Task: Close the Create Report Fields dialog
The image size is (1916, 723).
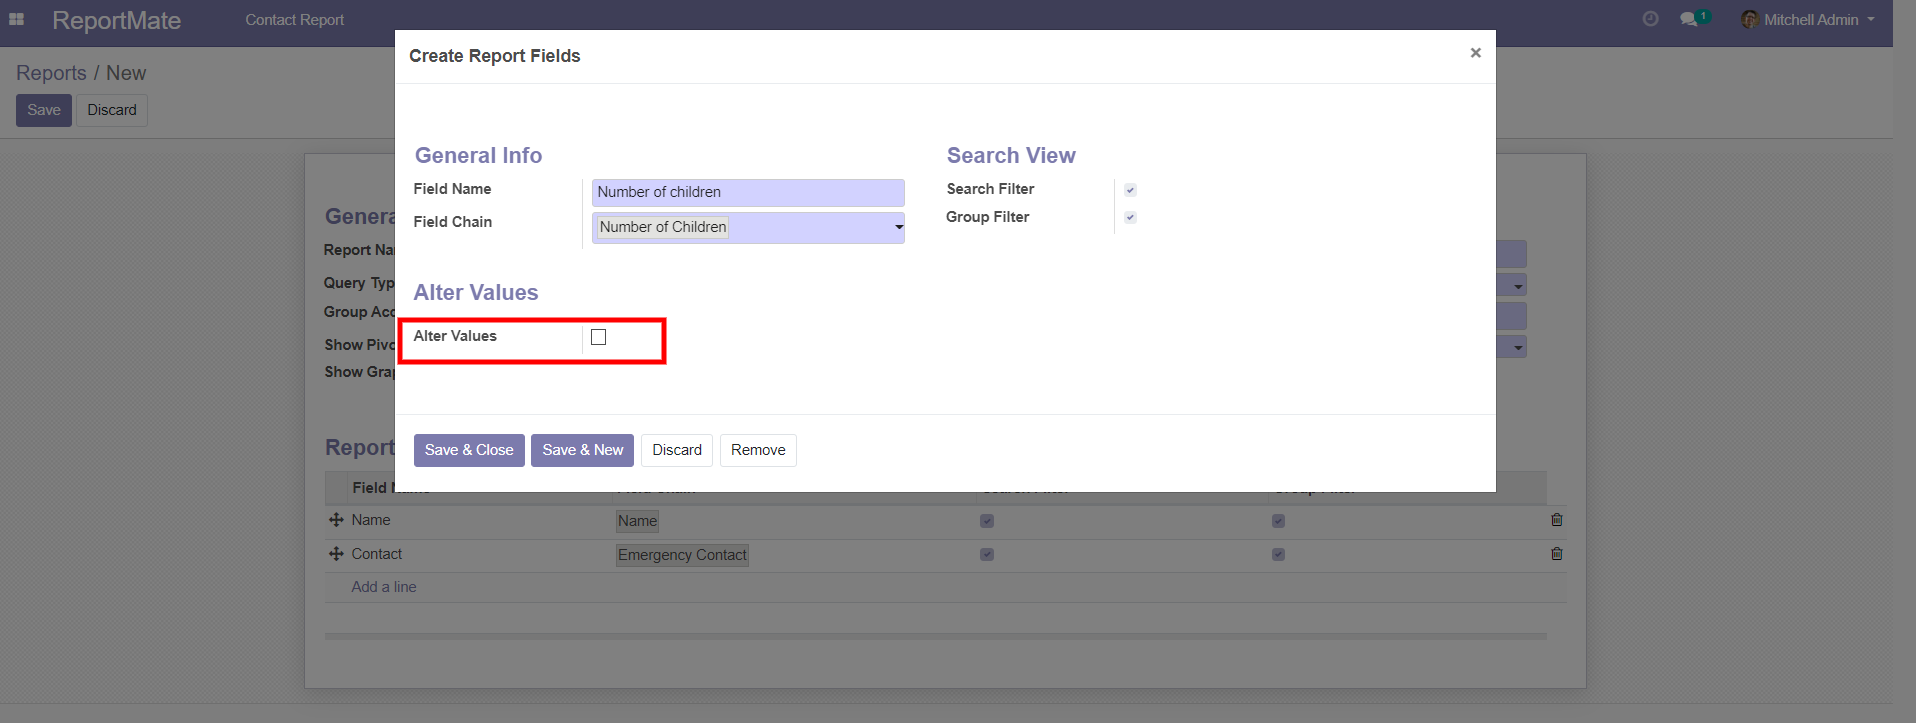Action: click(1475, 53)
